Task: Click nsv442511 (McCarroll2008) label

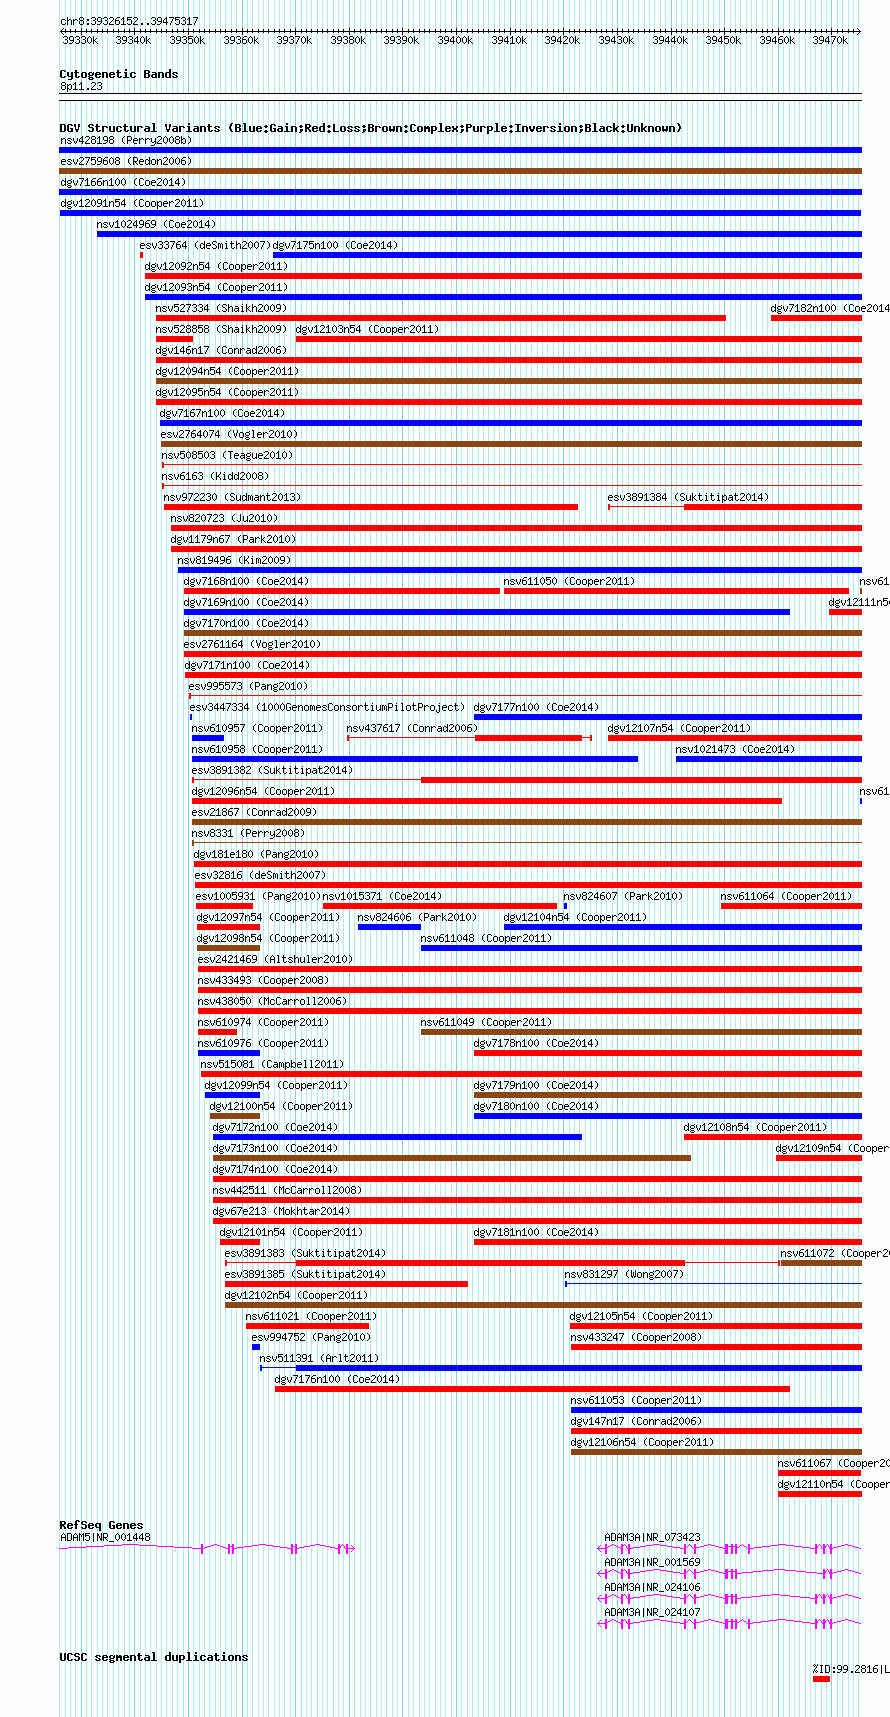Action: click(x=287, y=1190)
